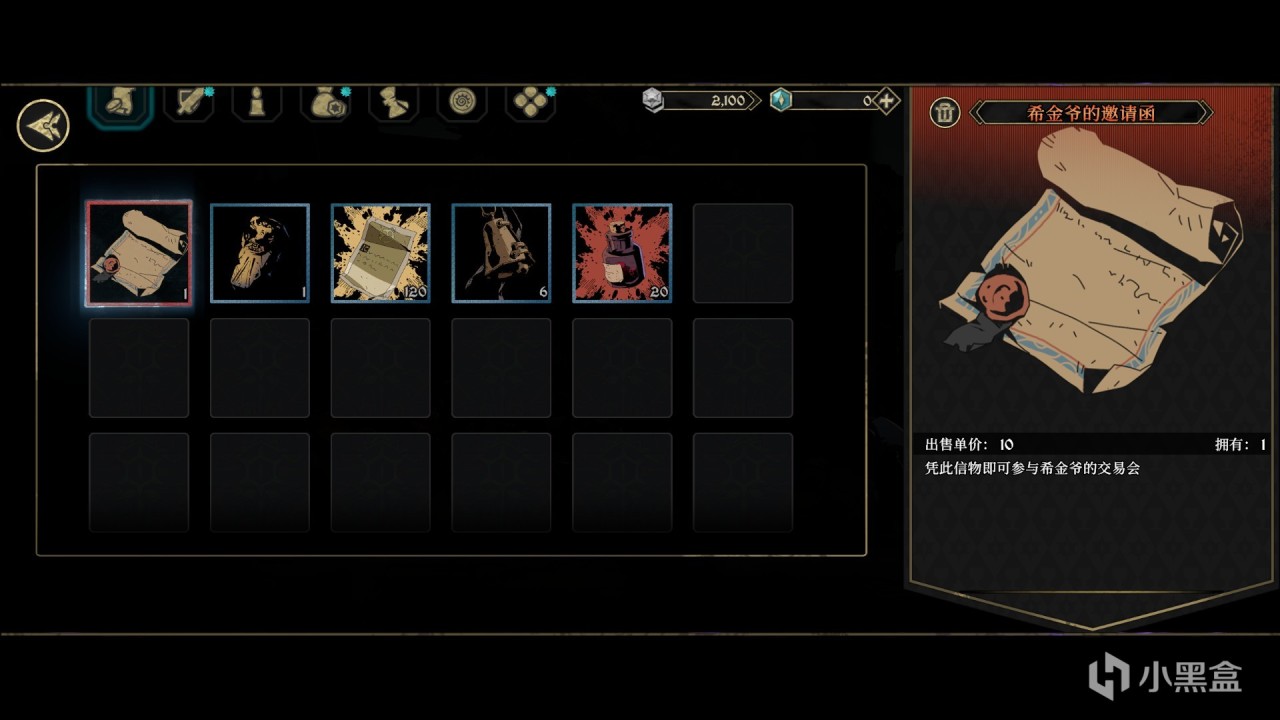Click the trash can discard icon
This screenshot has width=1280, height=720.
(944, 113)
